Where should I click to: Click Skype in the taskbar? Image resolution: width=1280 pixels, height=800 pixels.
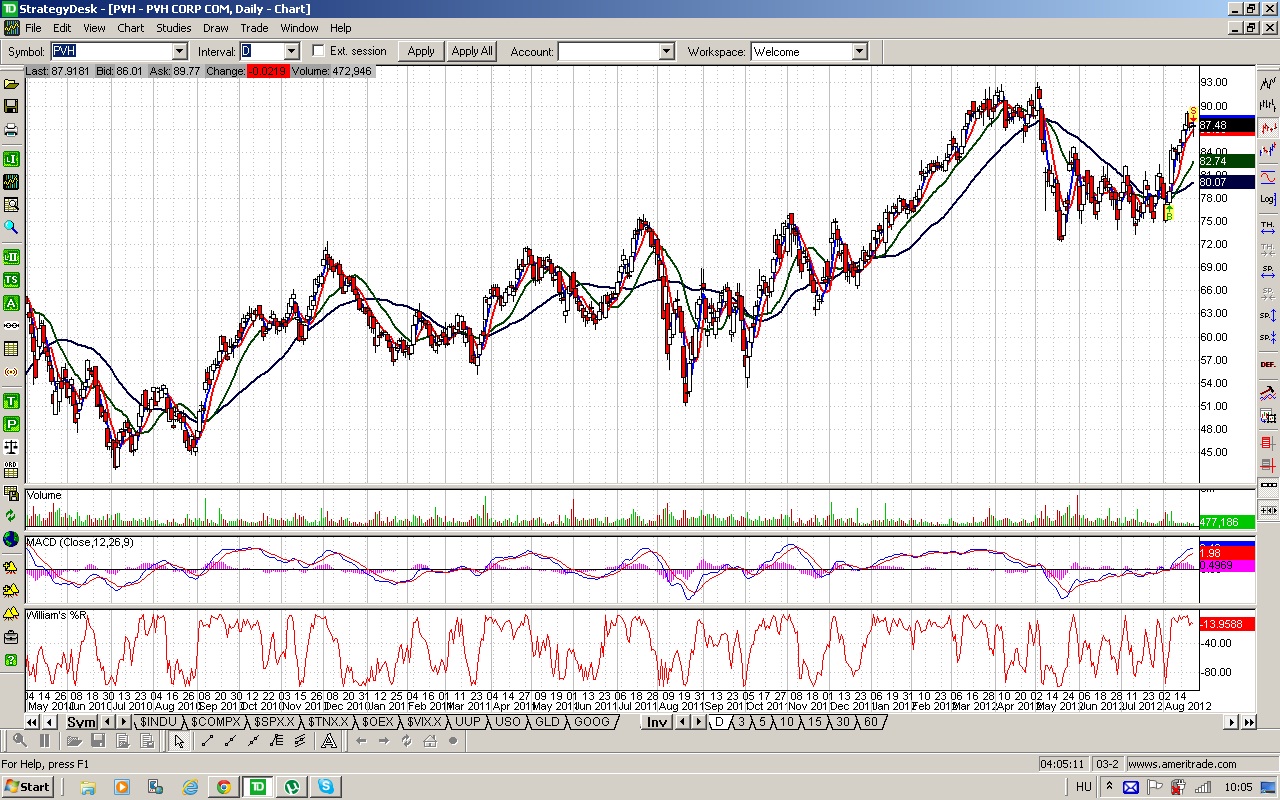point(326,787)
